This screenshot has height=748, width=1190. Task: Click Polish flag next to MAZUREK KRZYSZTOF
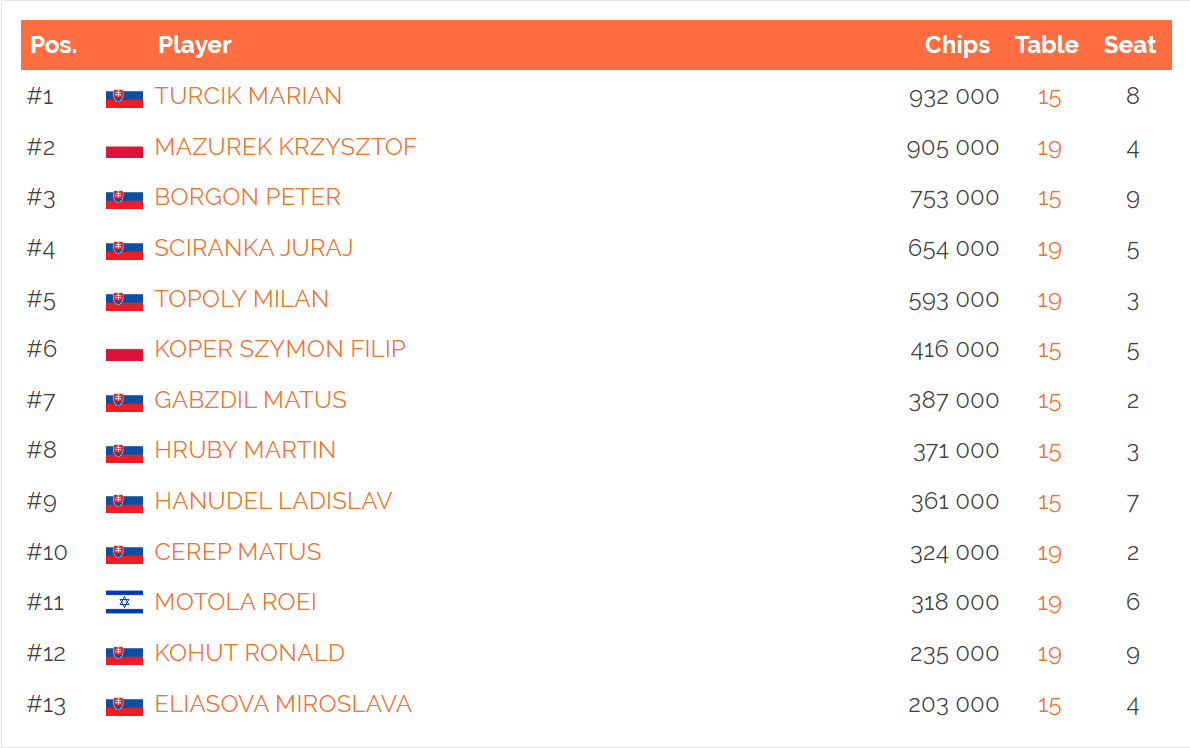[x=124, y=149]
